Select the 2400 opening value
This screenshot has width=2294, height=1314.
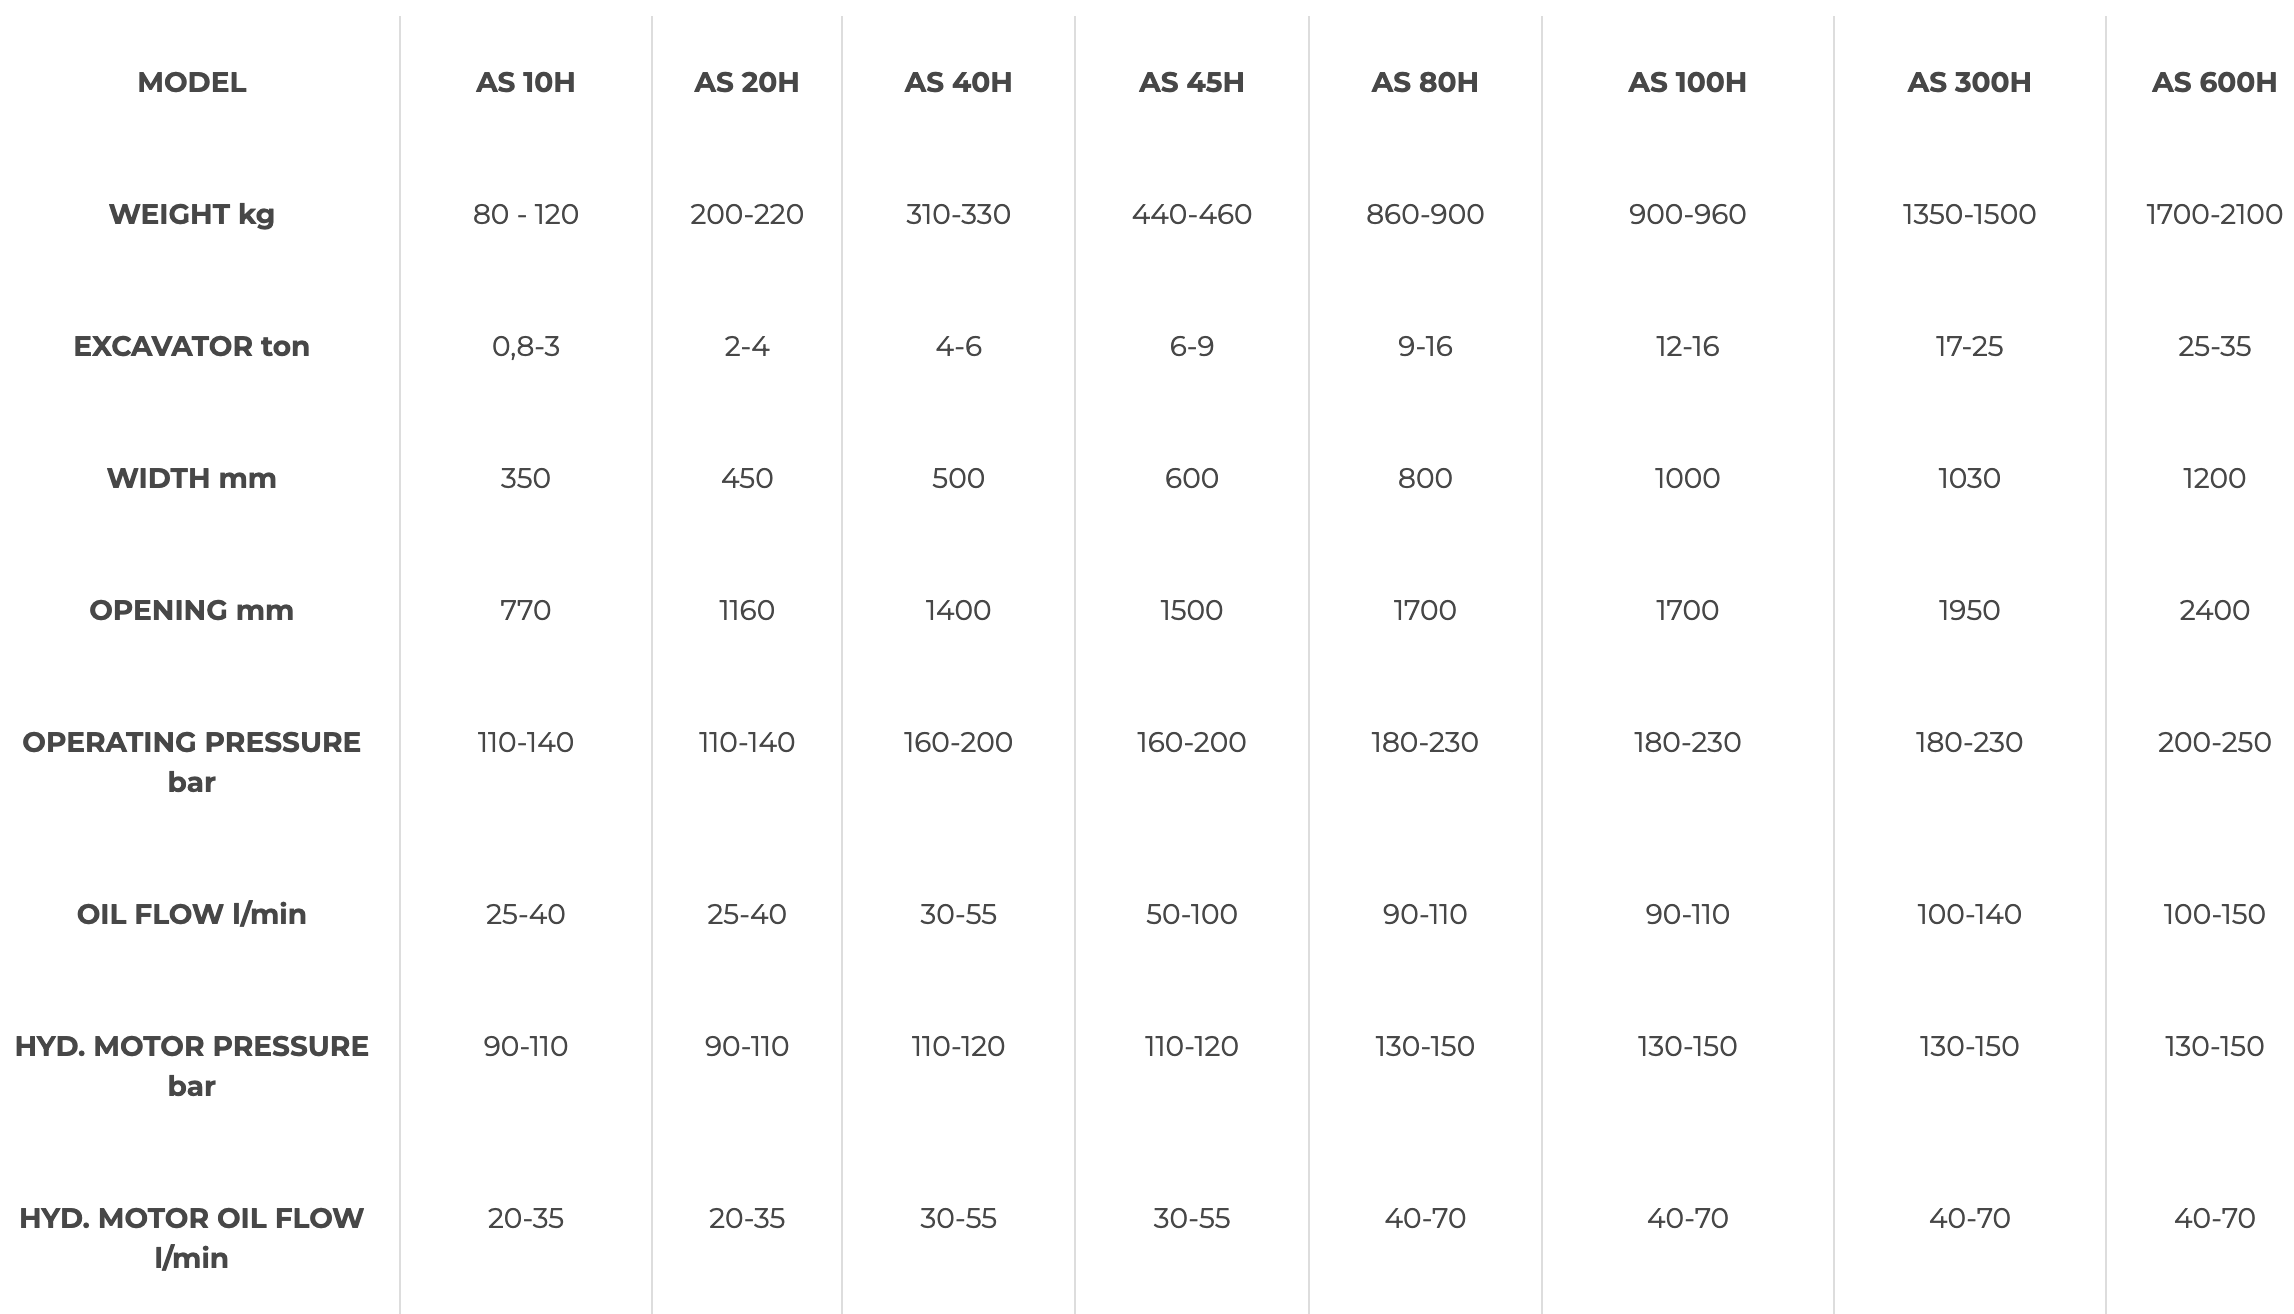pos(2213,610)
